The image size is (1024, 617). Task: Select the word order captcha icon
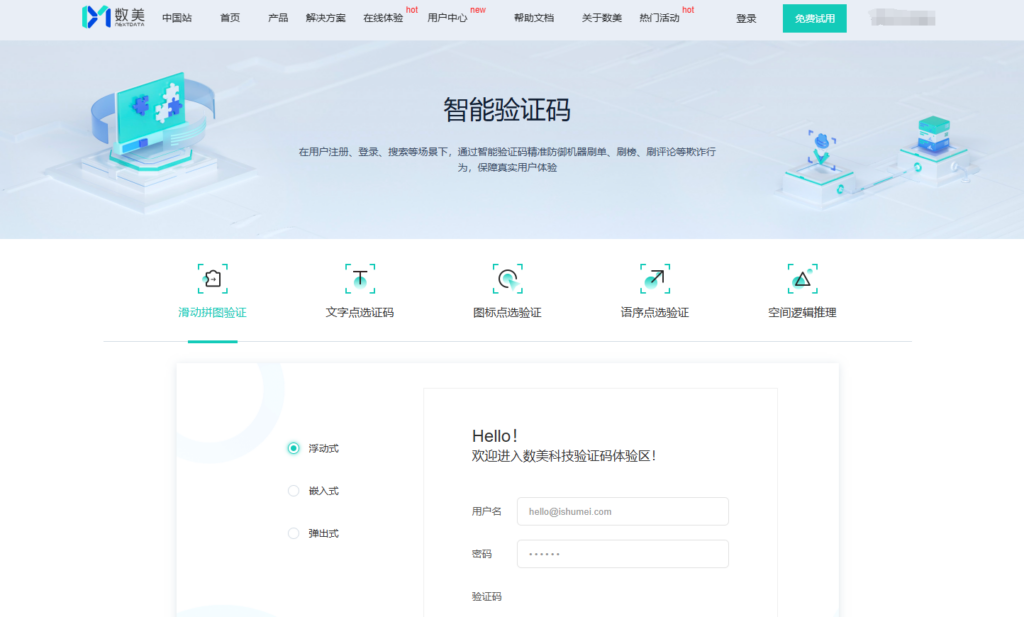coord(654,278)
